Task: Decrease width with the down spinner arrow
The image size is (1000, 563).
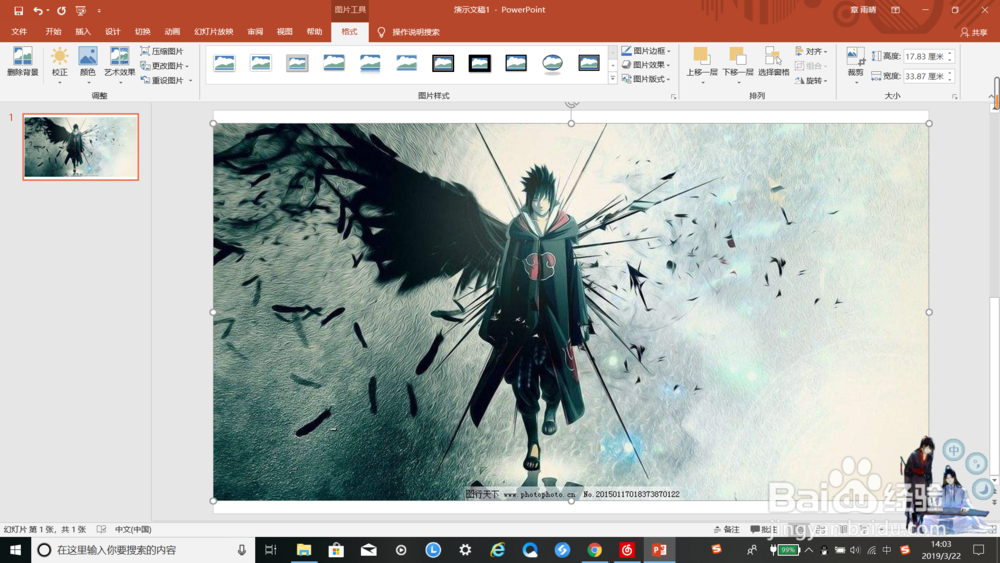Action: pos(950,79)
